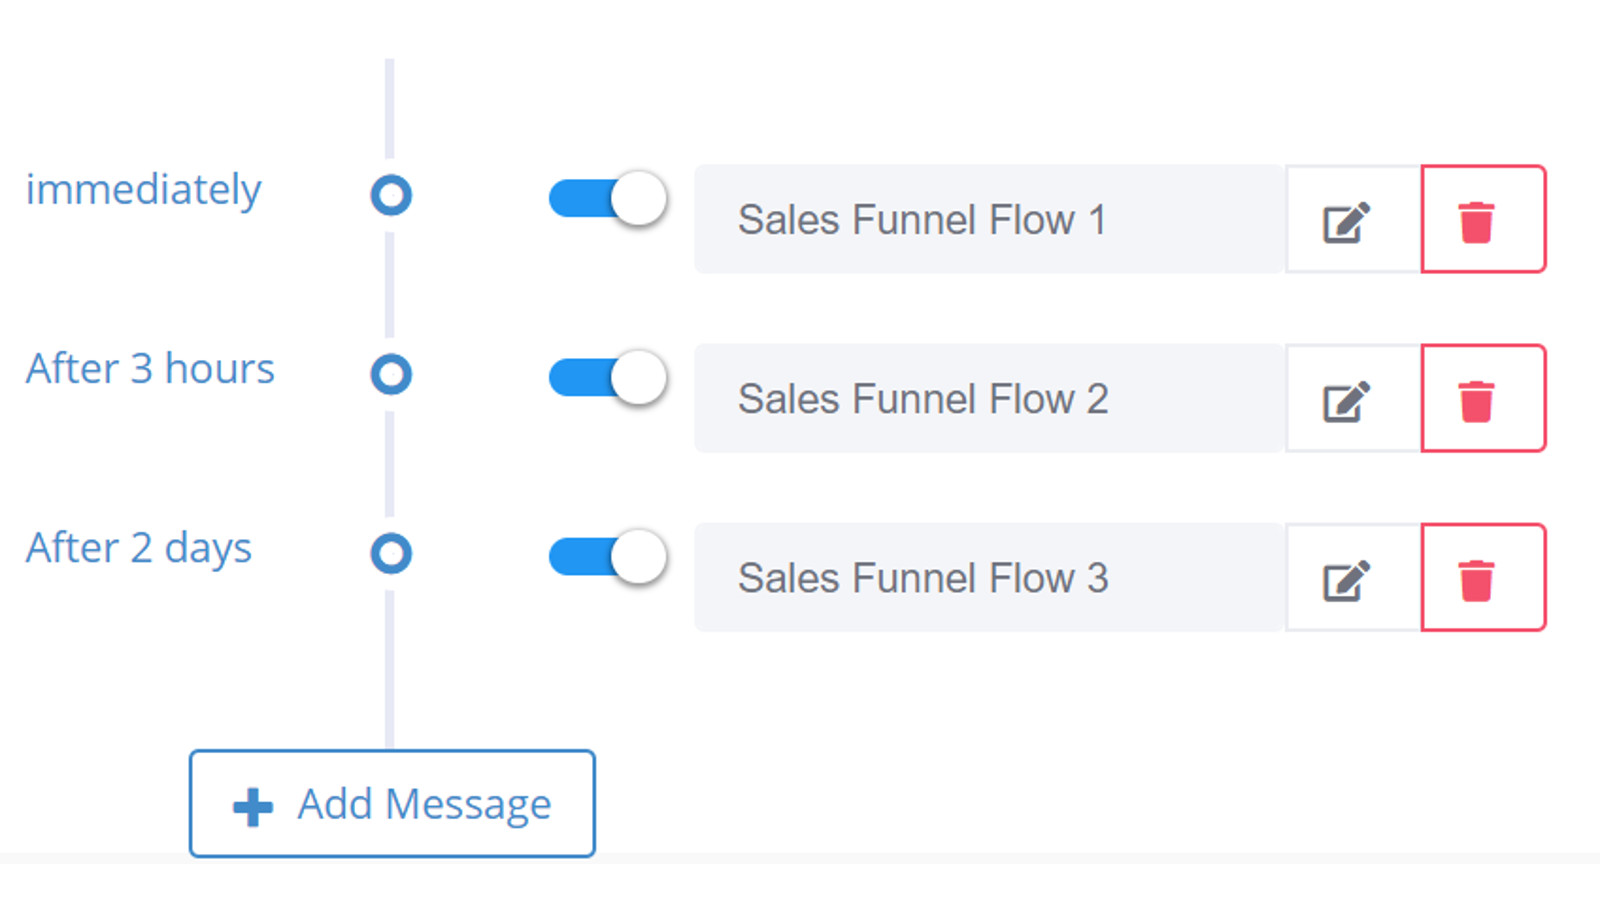Click the timeline marker for After 2 days

pos(391,553)
